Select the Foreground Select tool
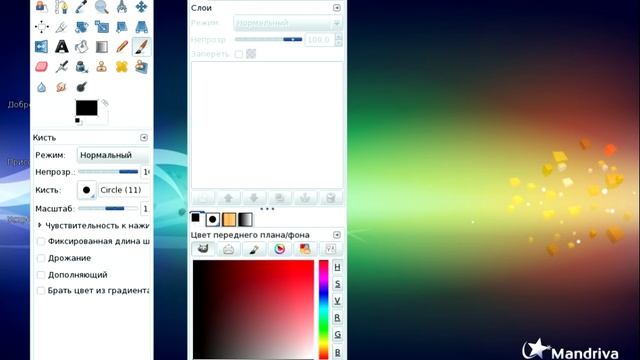This screenshot has height=360, width=640. tap(42, 7)
